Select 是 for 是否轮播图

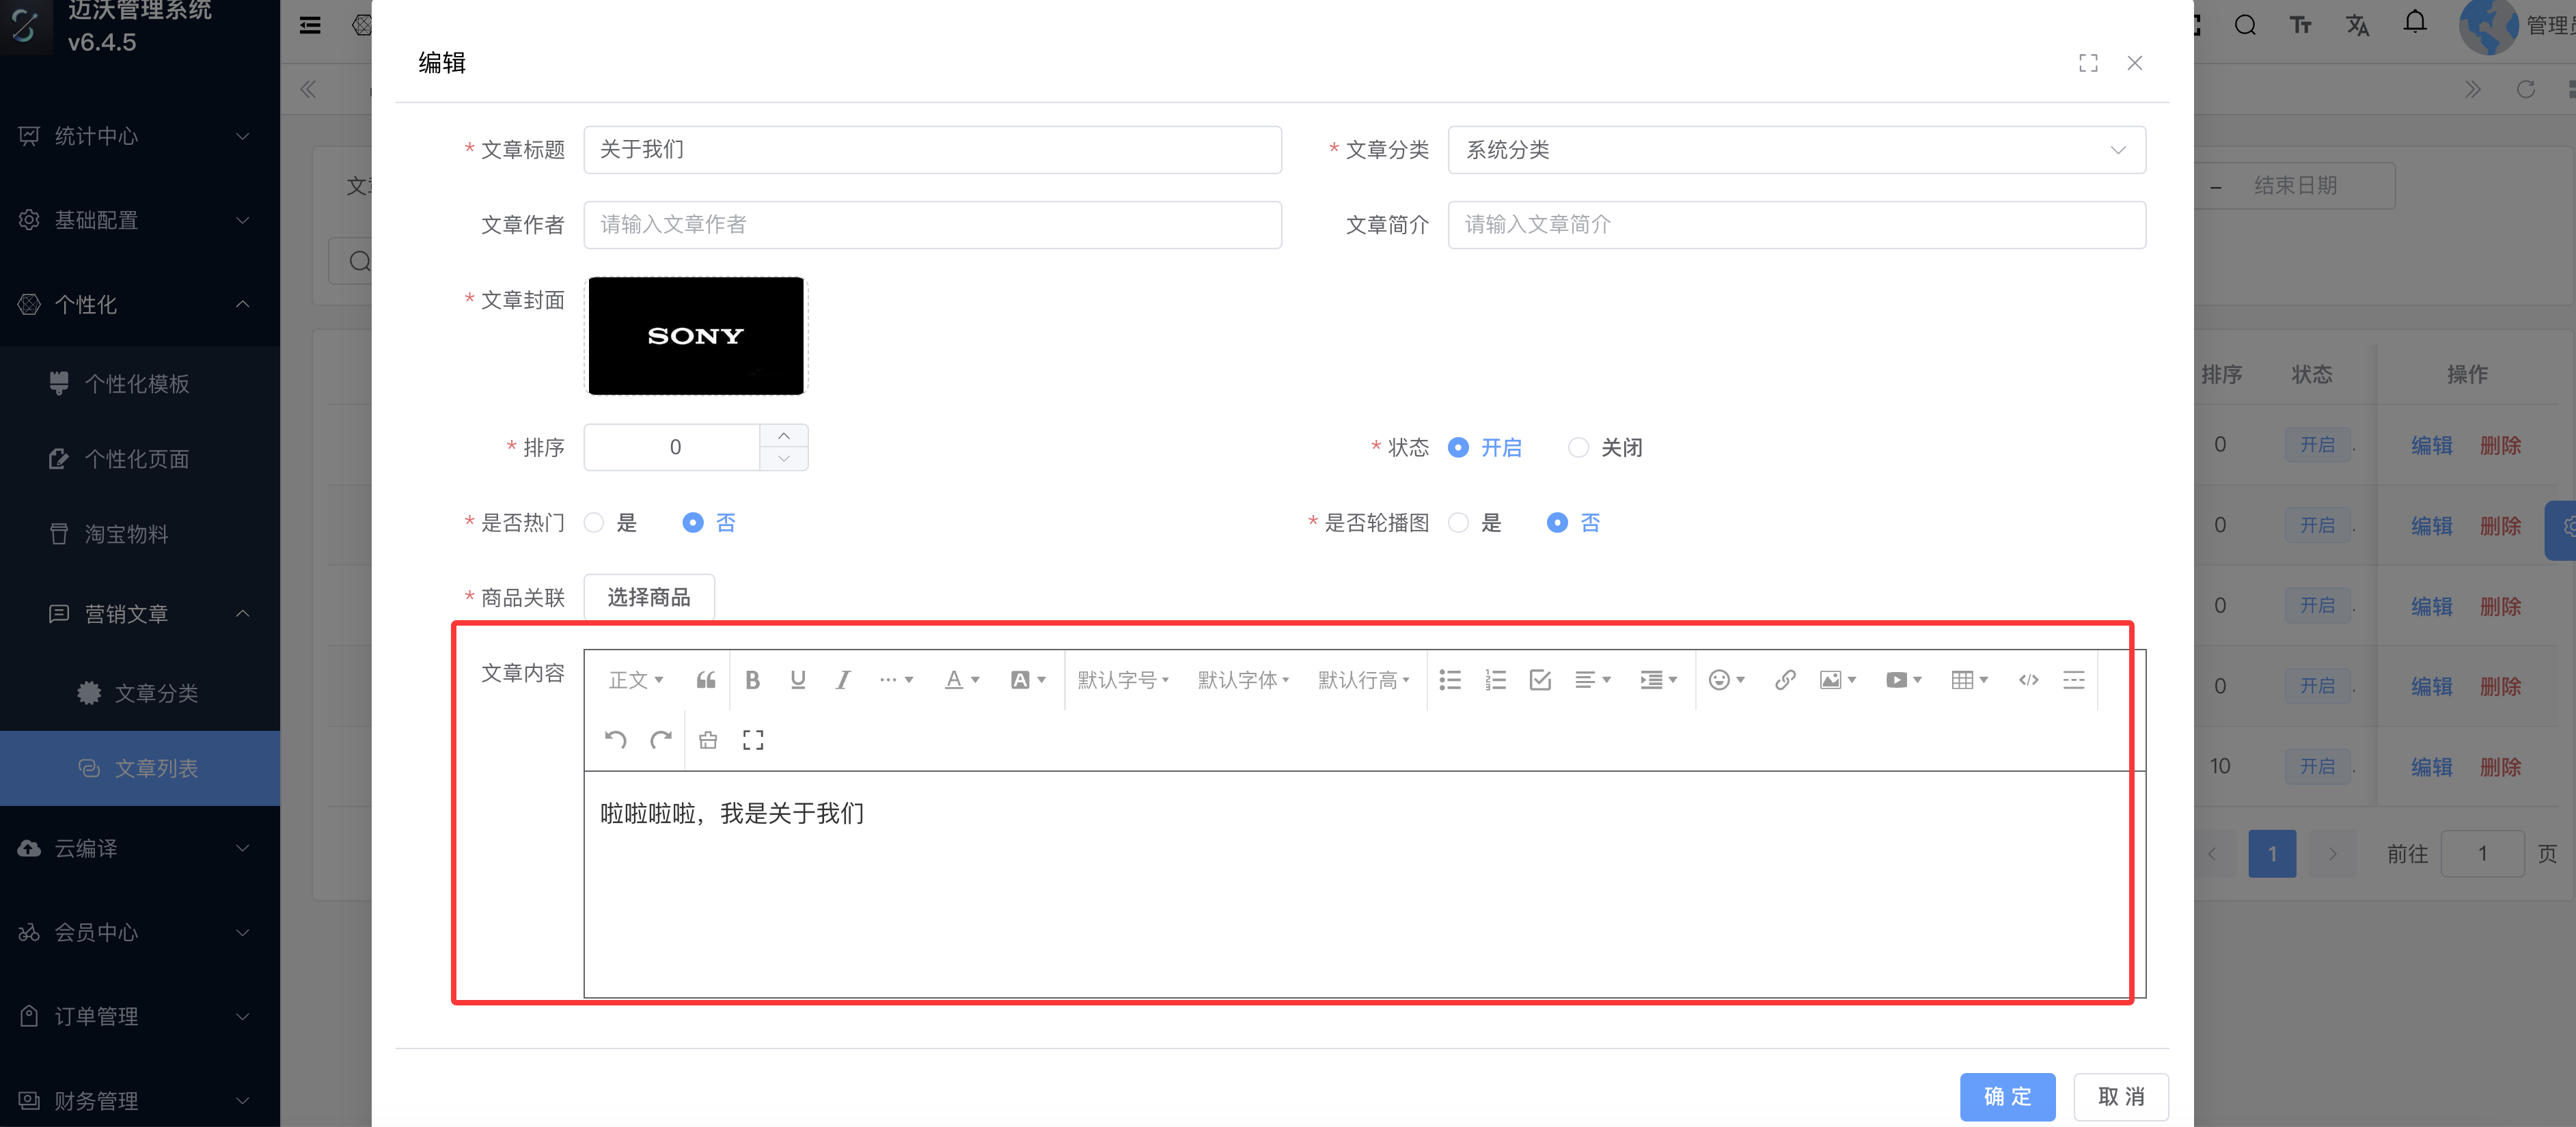[x=1458, y=523]
